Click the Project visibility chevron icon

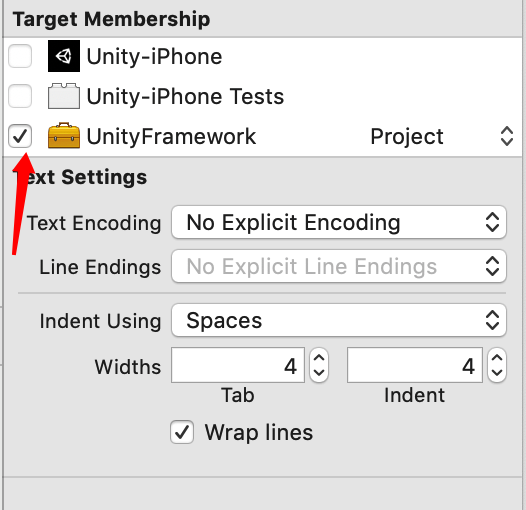tap(507, 136)
